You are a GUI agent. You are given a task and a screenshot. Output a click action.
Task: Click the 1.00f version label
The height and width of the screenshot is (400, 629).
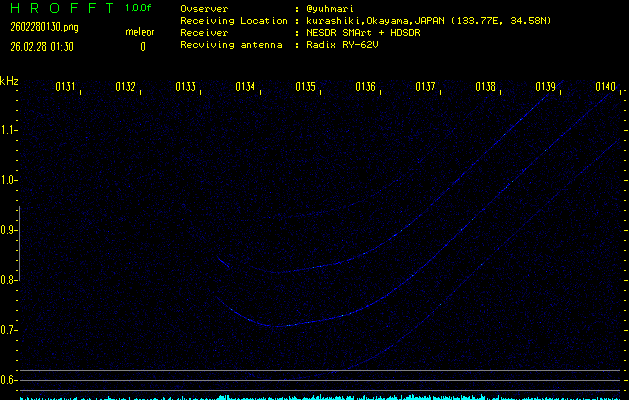139,8
